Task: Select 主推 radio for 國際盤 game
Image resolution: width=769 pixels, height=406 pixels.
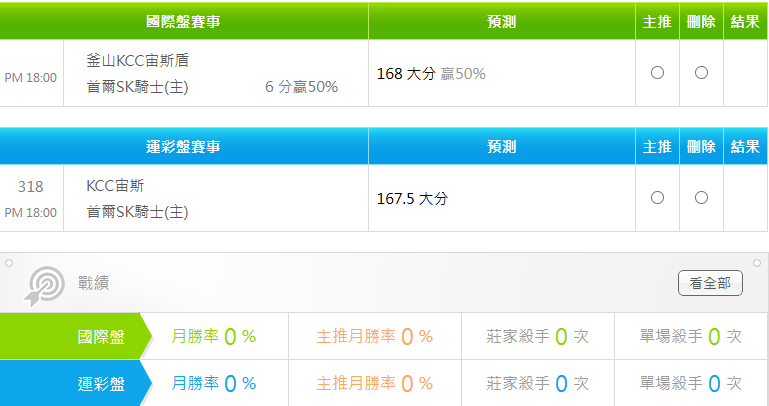Action: [x=657, y=73]
